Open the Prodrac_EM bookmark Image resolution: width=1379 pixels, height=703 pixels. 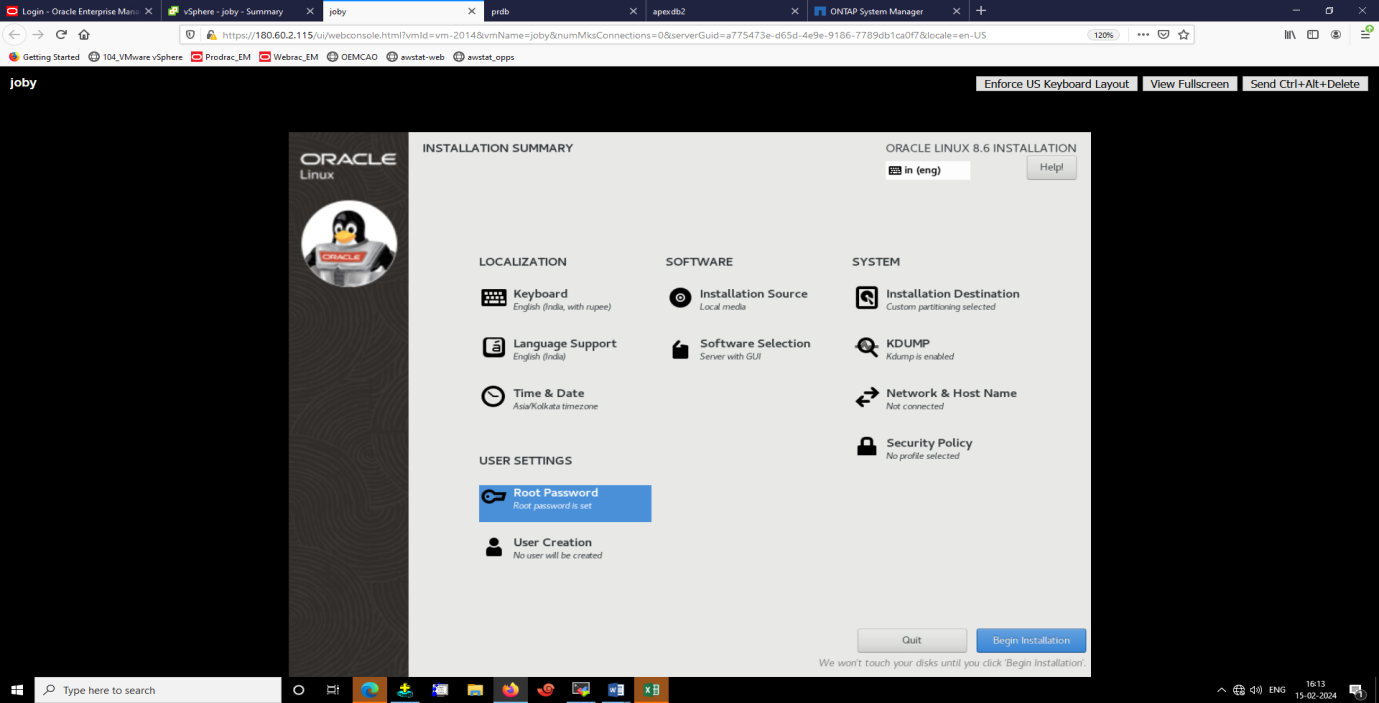pyautogui.click(x=221, y=57)
